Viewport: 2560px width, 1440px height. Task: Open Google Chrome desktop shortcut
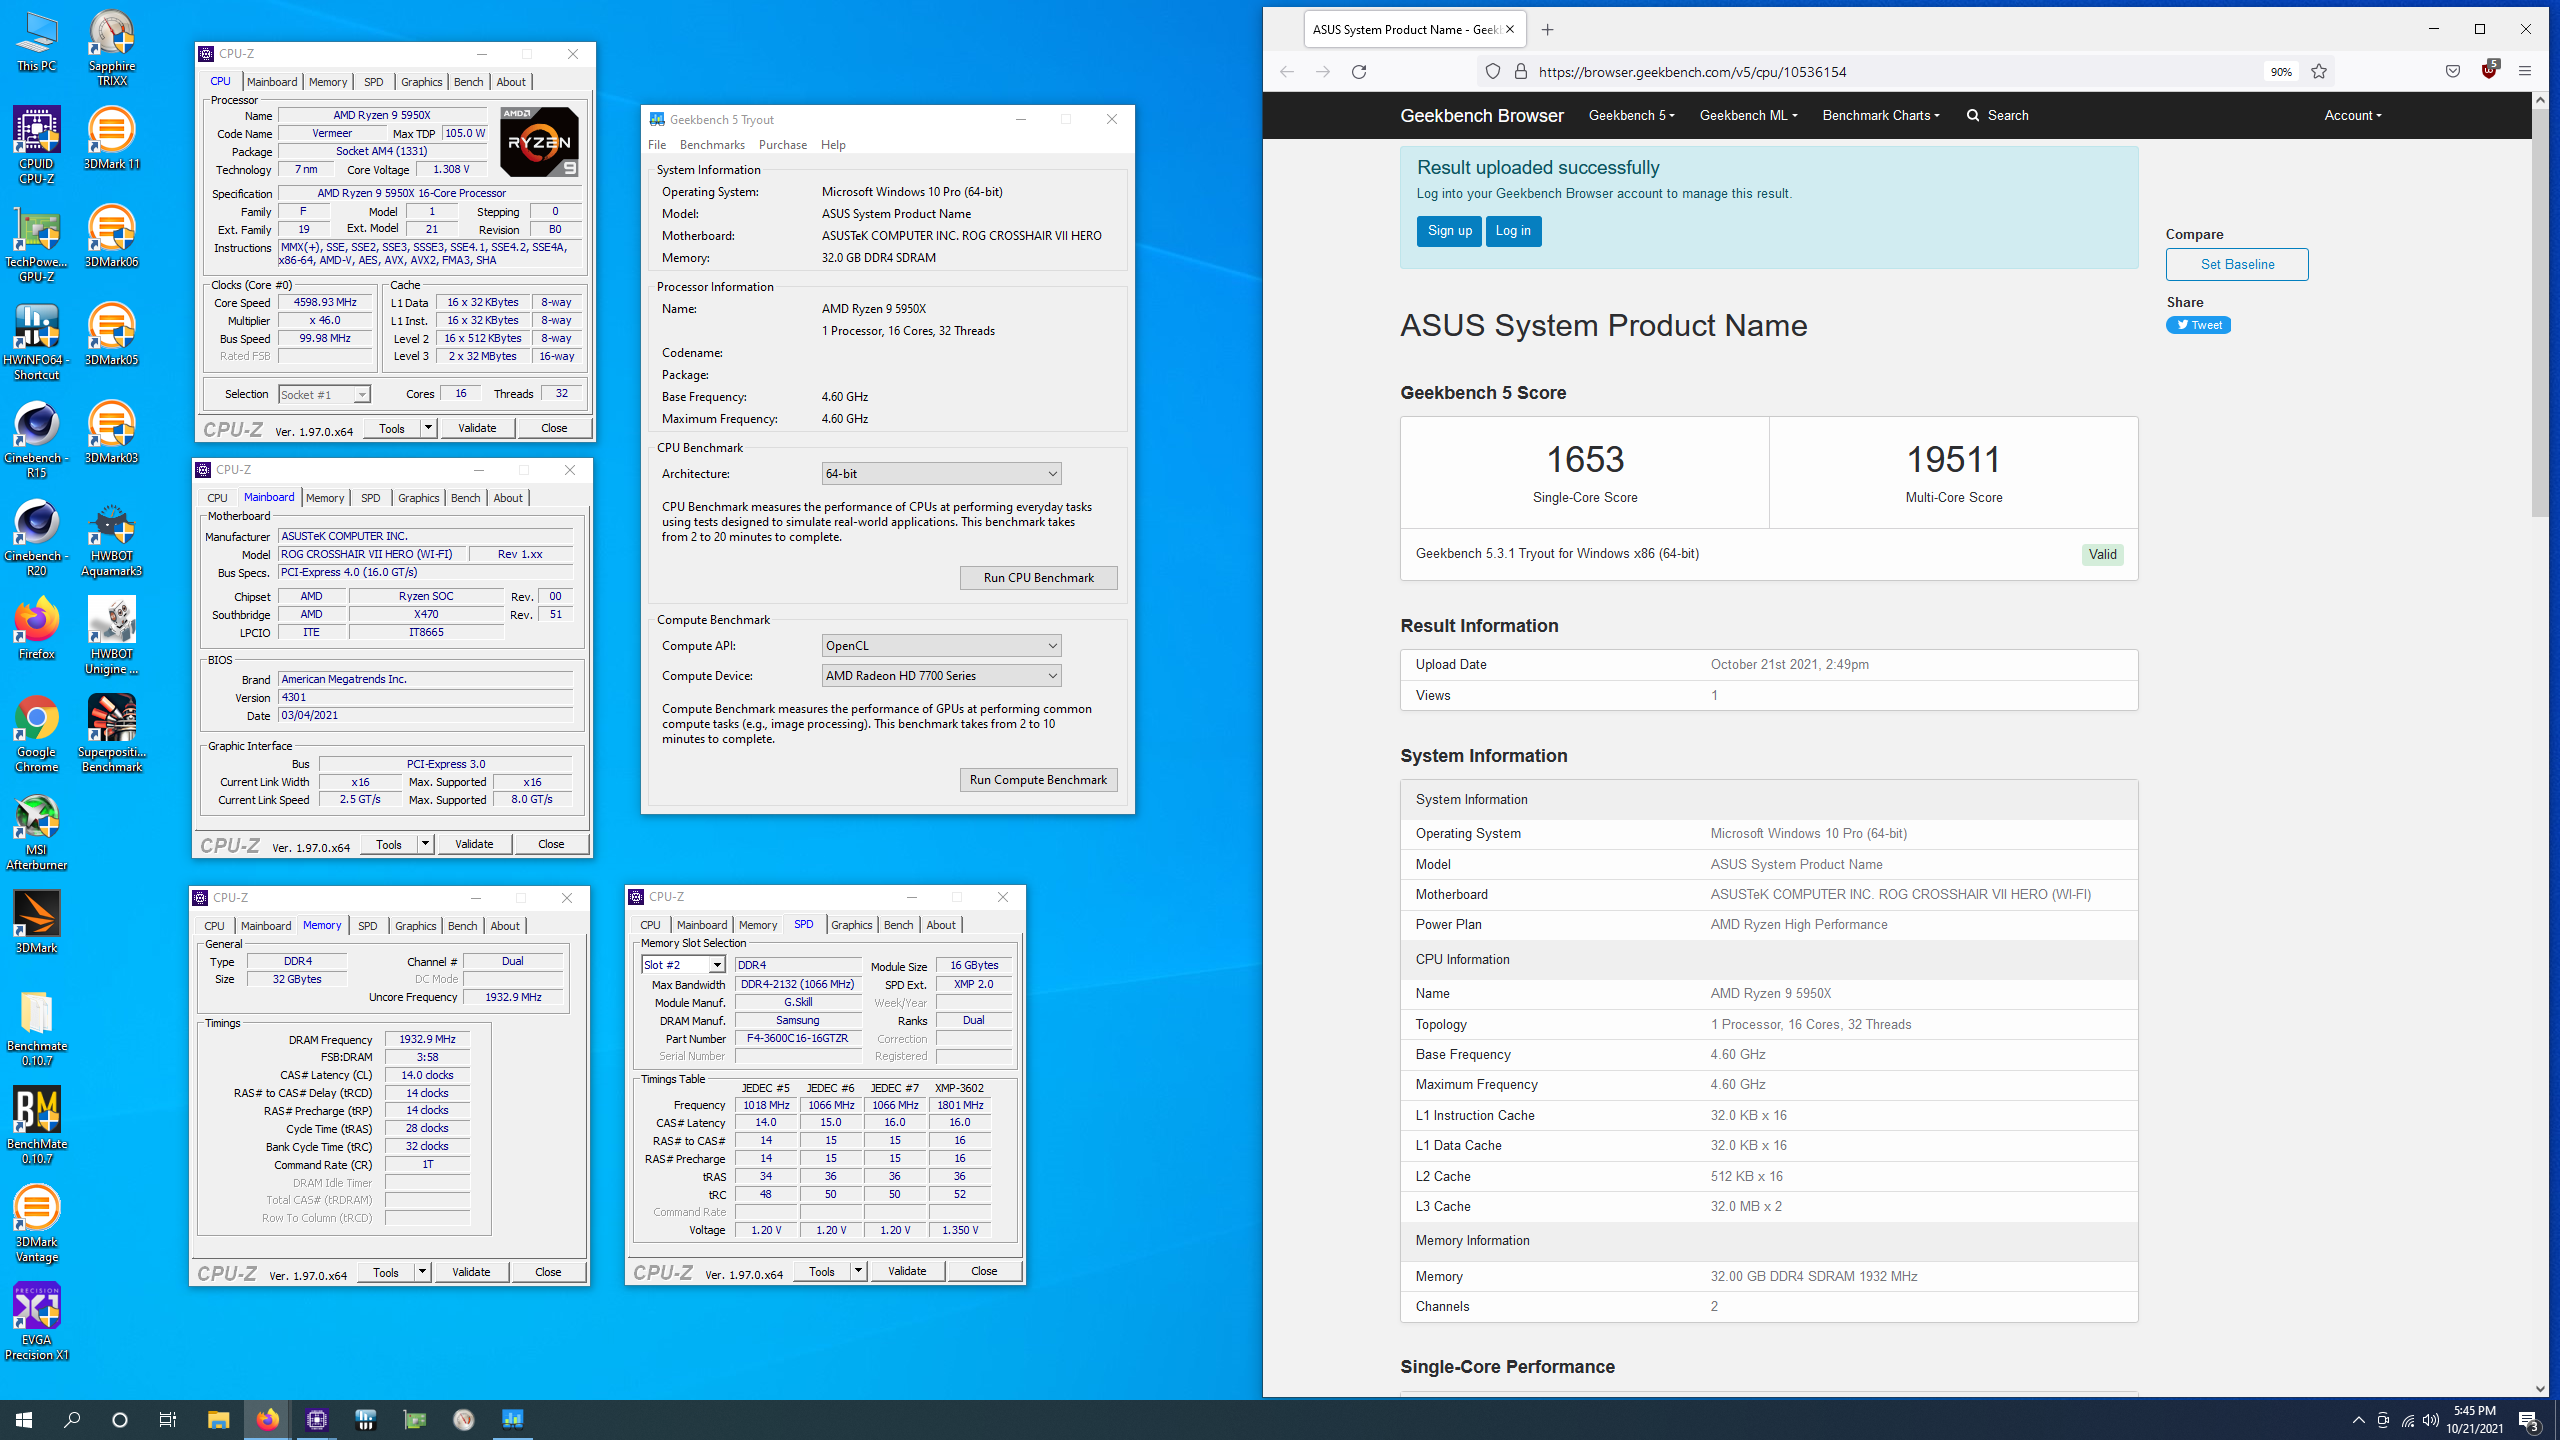[x=36, y=734]
